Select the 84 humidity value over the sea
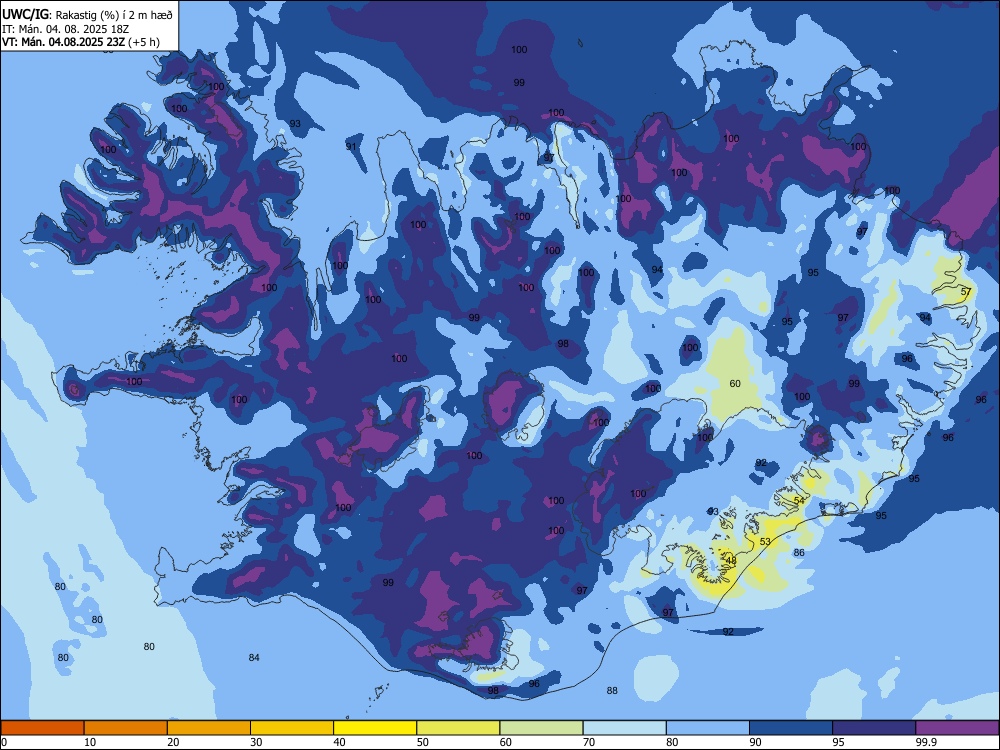Image resolution: width=1000 pixels, height=750 pixels. 254,658
